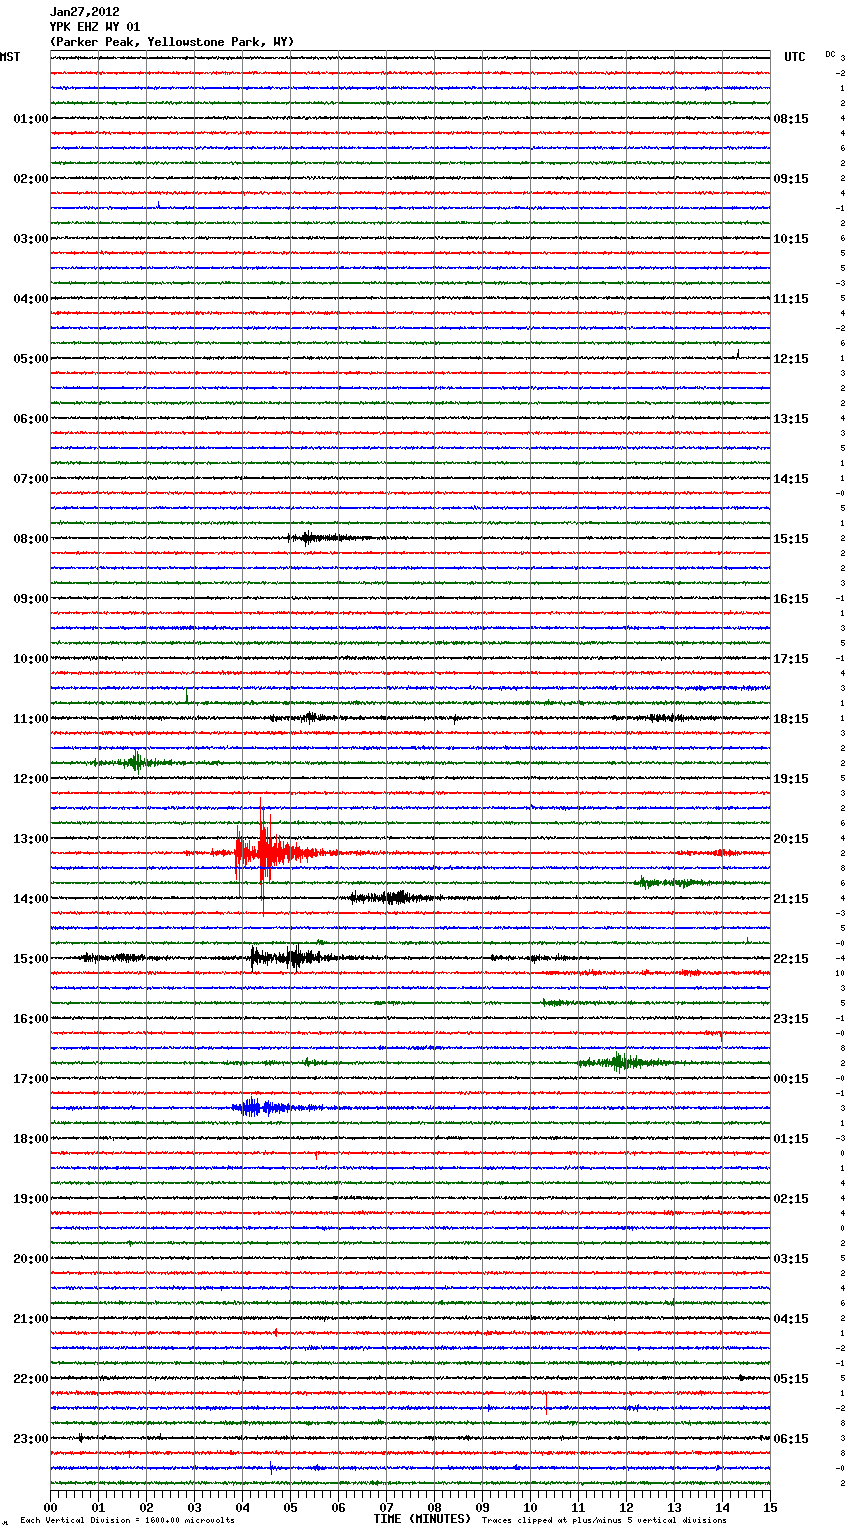
Task: Click the DC value 10 beside the 22:15 row
Action: (x=840, y=973)
